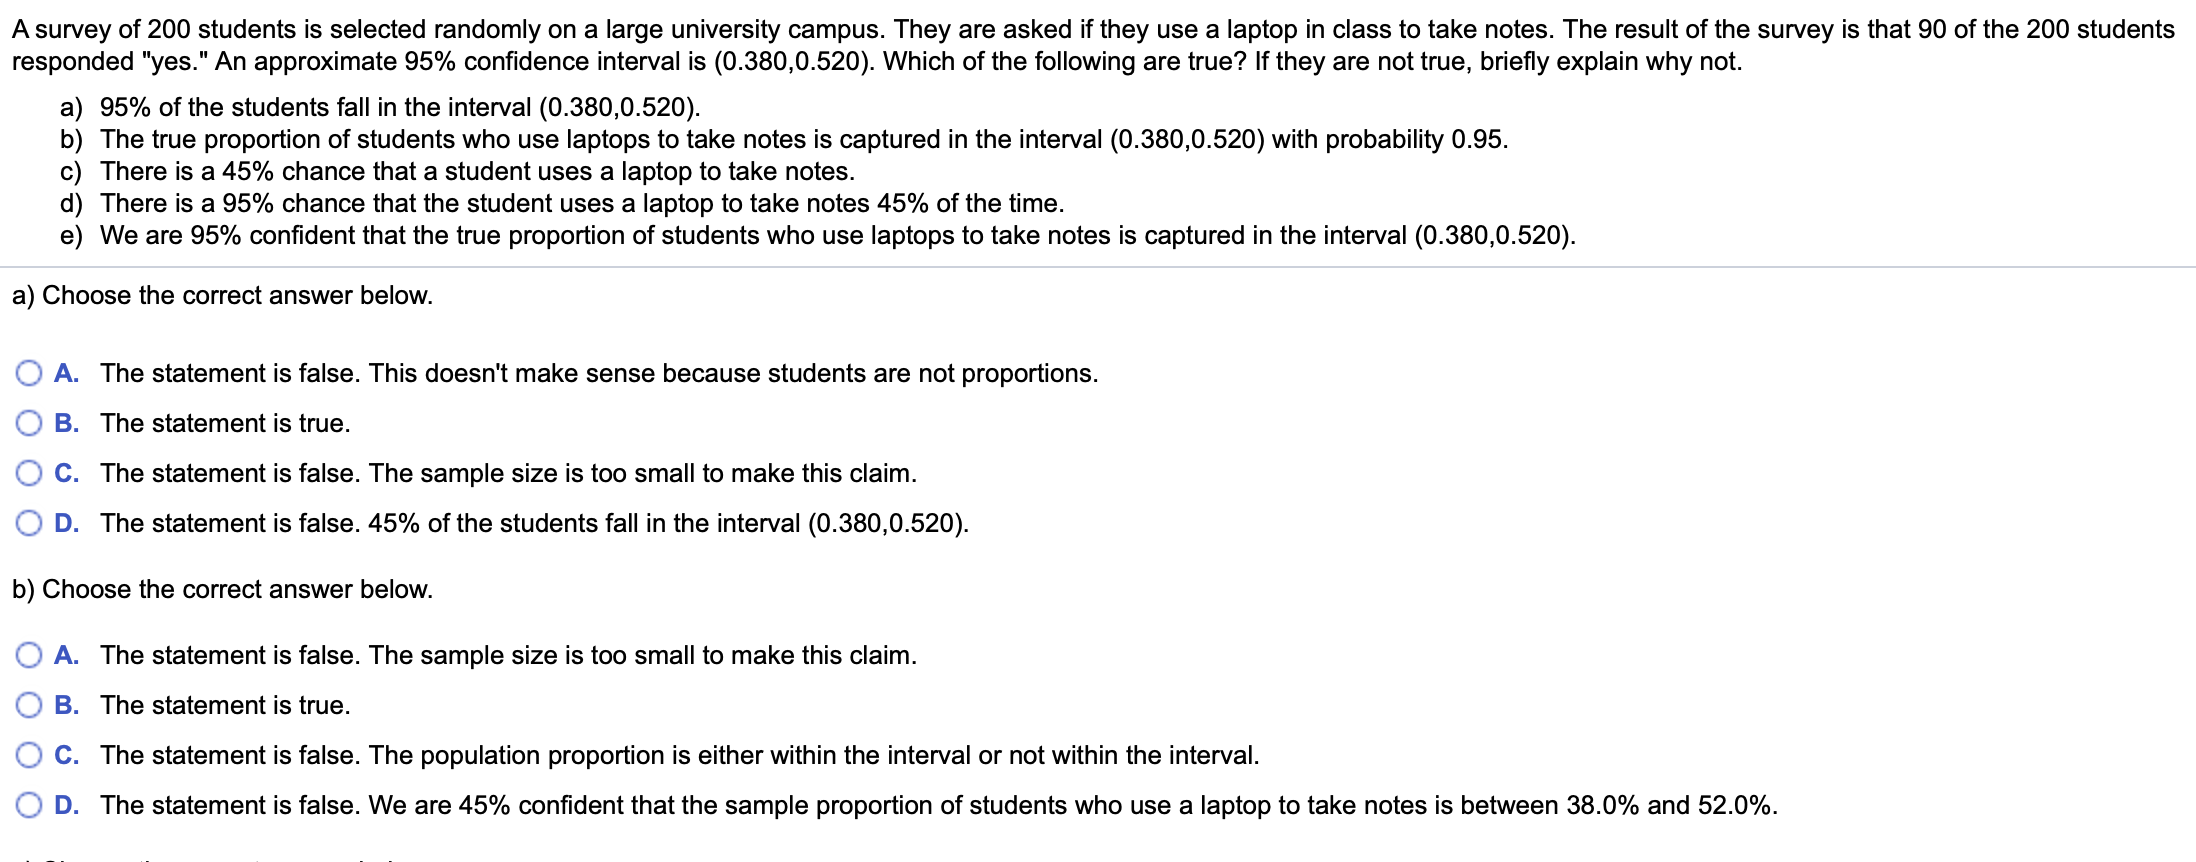This screenshot has width=2196, height=862.
Task: Choose 'The statement is true' under question a
Action: point(225,423)
